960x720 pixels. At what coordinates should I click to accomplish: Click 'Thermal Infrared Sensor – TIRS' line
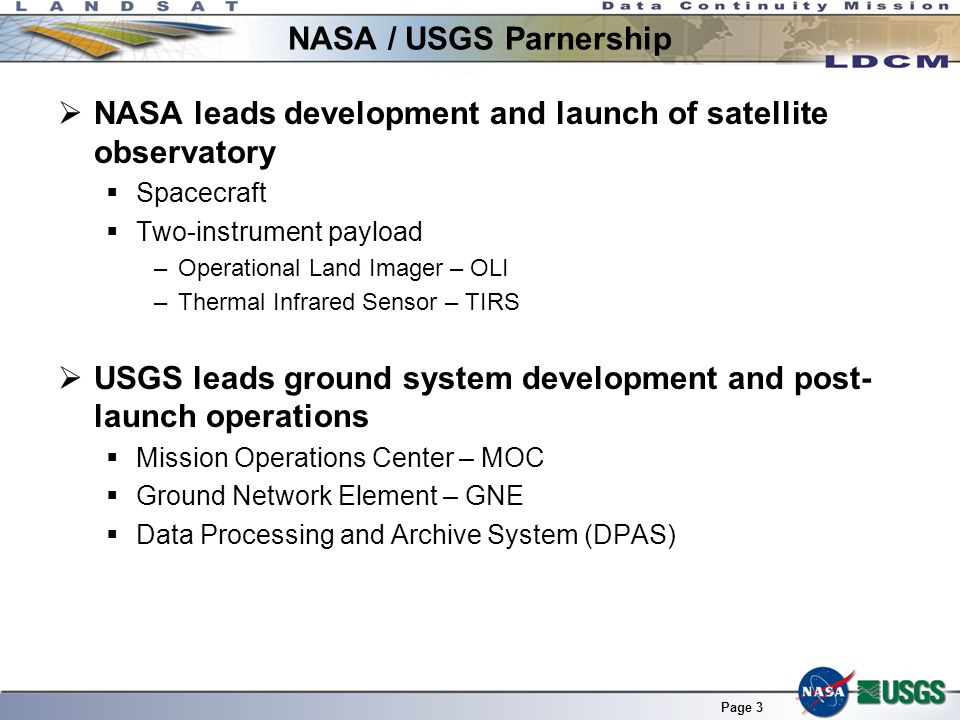point(348,302)
